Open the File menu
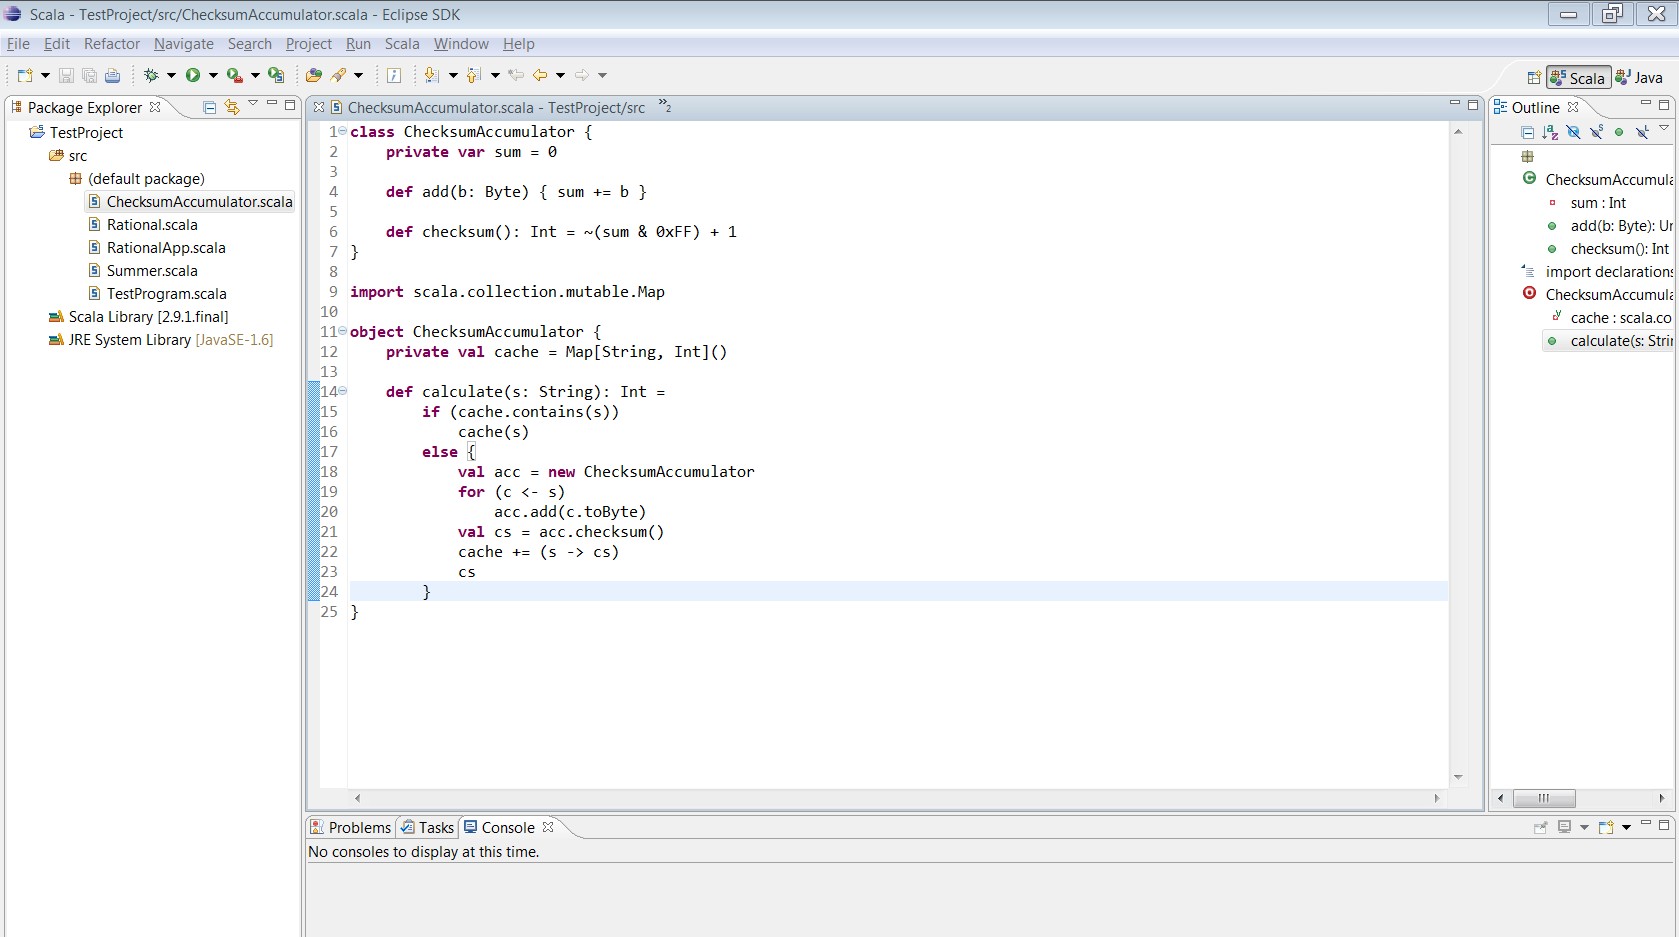The height and width of the screenshot is (937, 1679). (18, 44)
